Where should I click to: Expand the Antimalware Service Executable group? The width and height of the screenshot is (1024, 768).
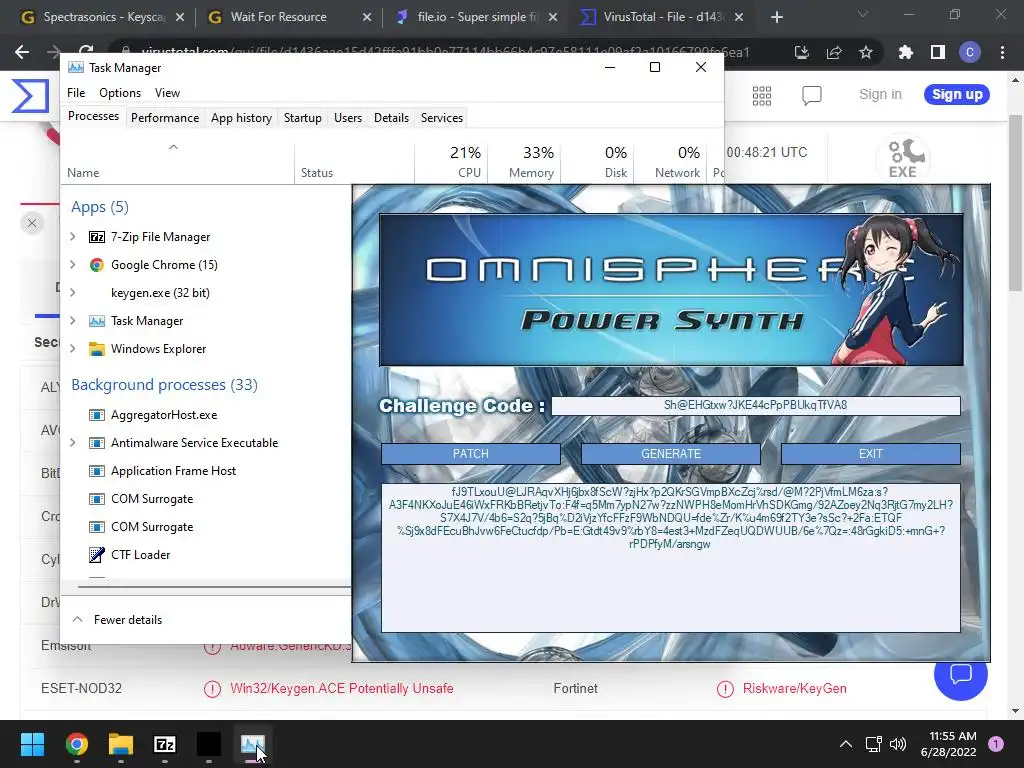[x=73, y=443]
